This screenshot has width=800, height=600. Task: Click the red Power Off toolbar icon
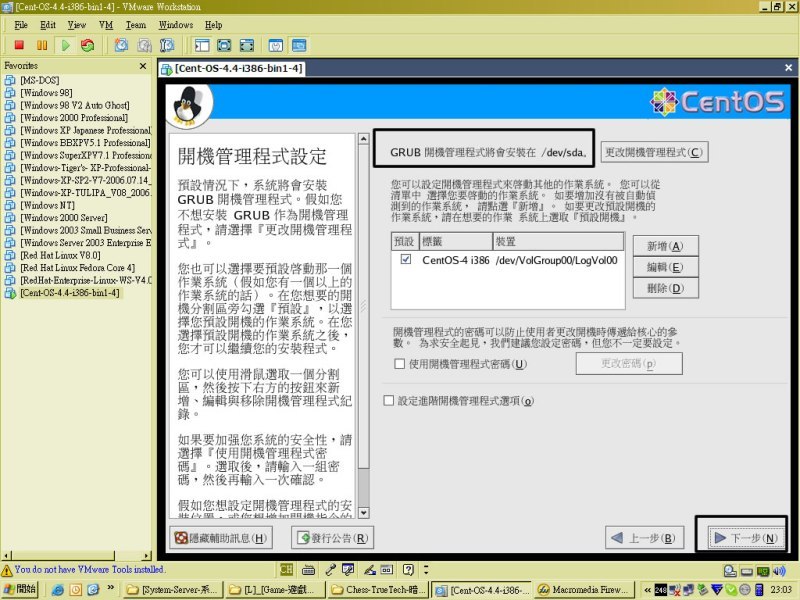coord(19,45)
